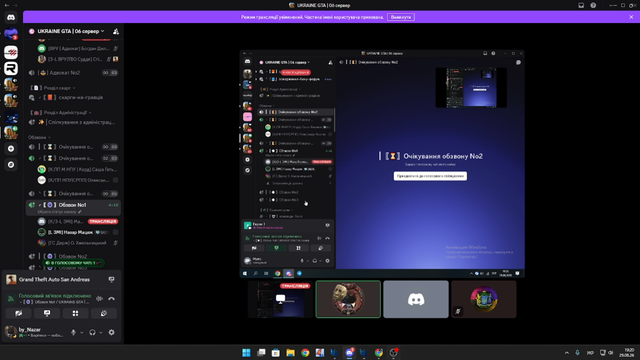
Task: Show hidden system tray icons
Action: [x=567, y=353]
